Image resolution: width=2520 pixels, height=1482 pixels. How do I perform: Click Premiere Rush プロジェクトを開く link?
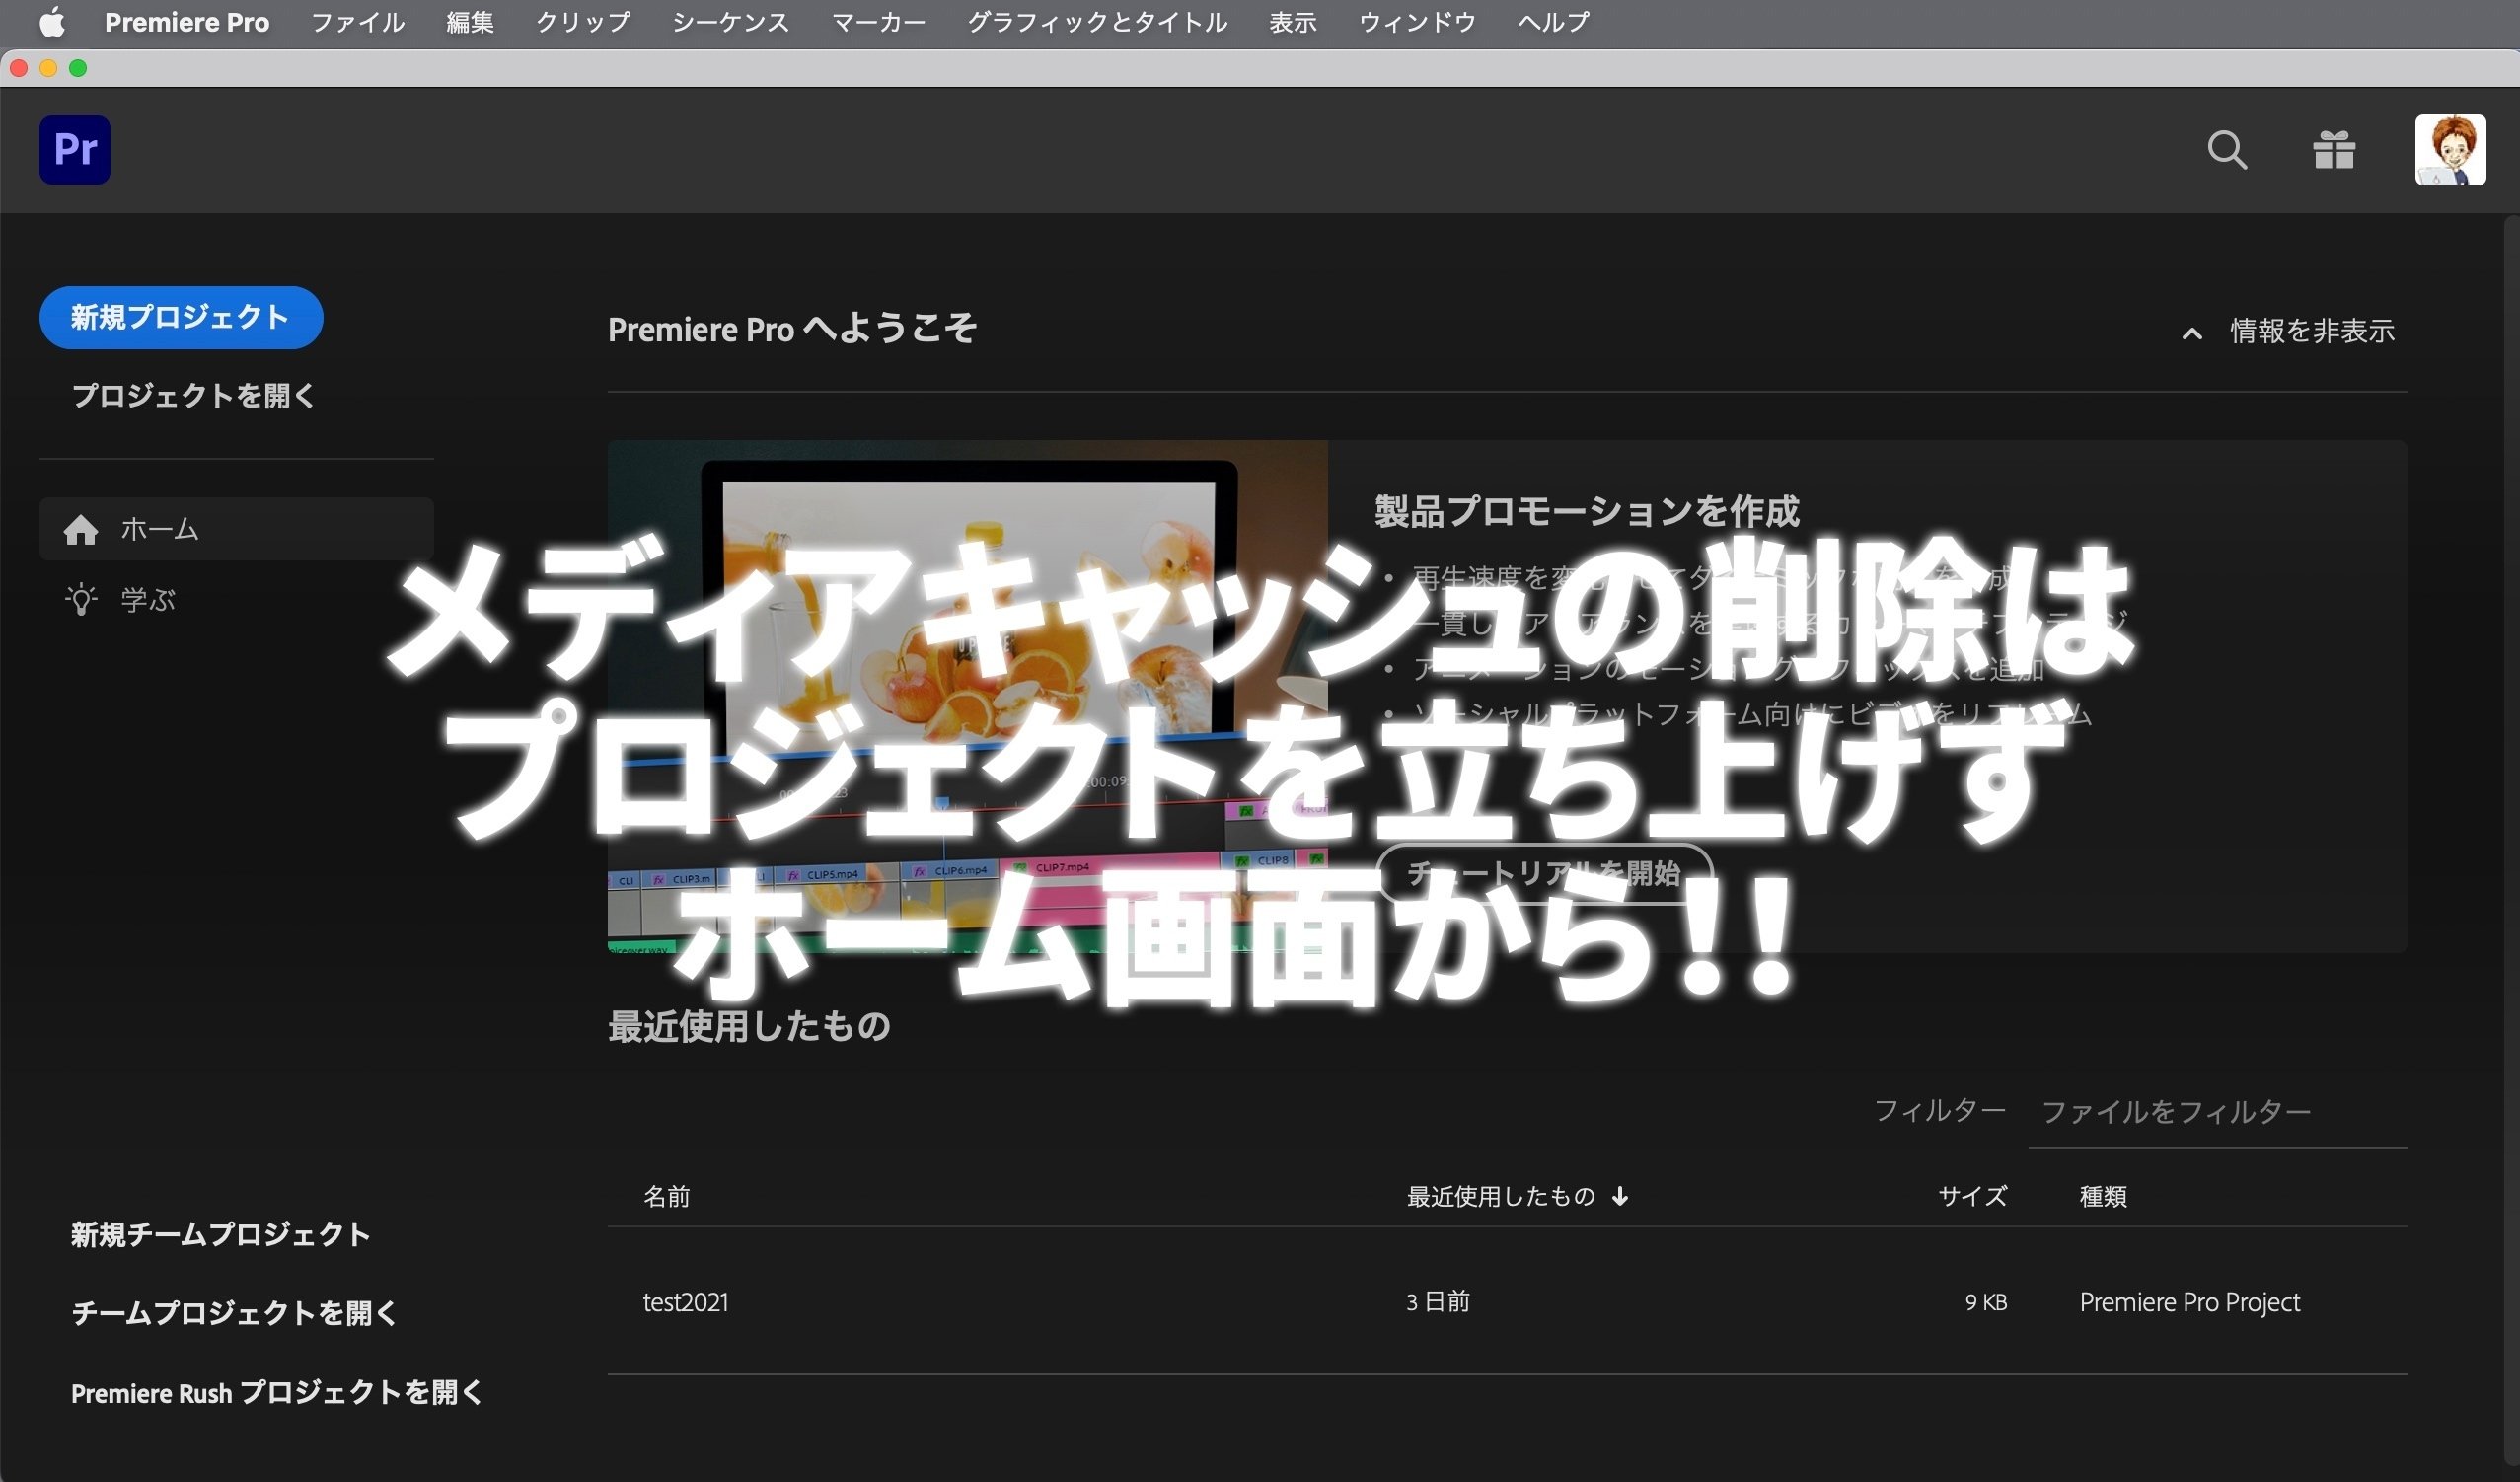pyautogui.click(x=277, y=1392)
